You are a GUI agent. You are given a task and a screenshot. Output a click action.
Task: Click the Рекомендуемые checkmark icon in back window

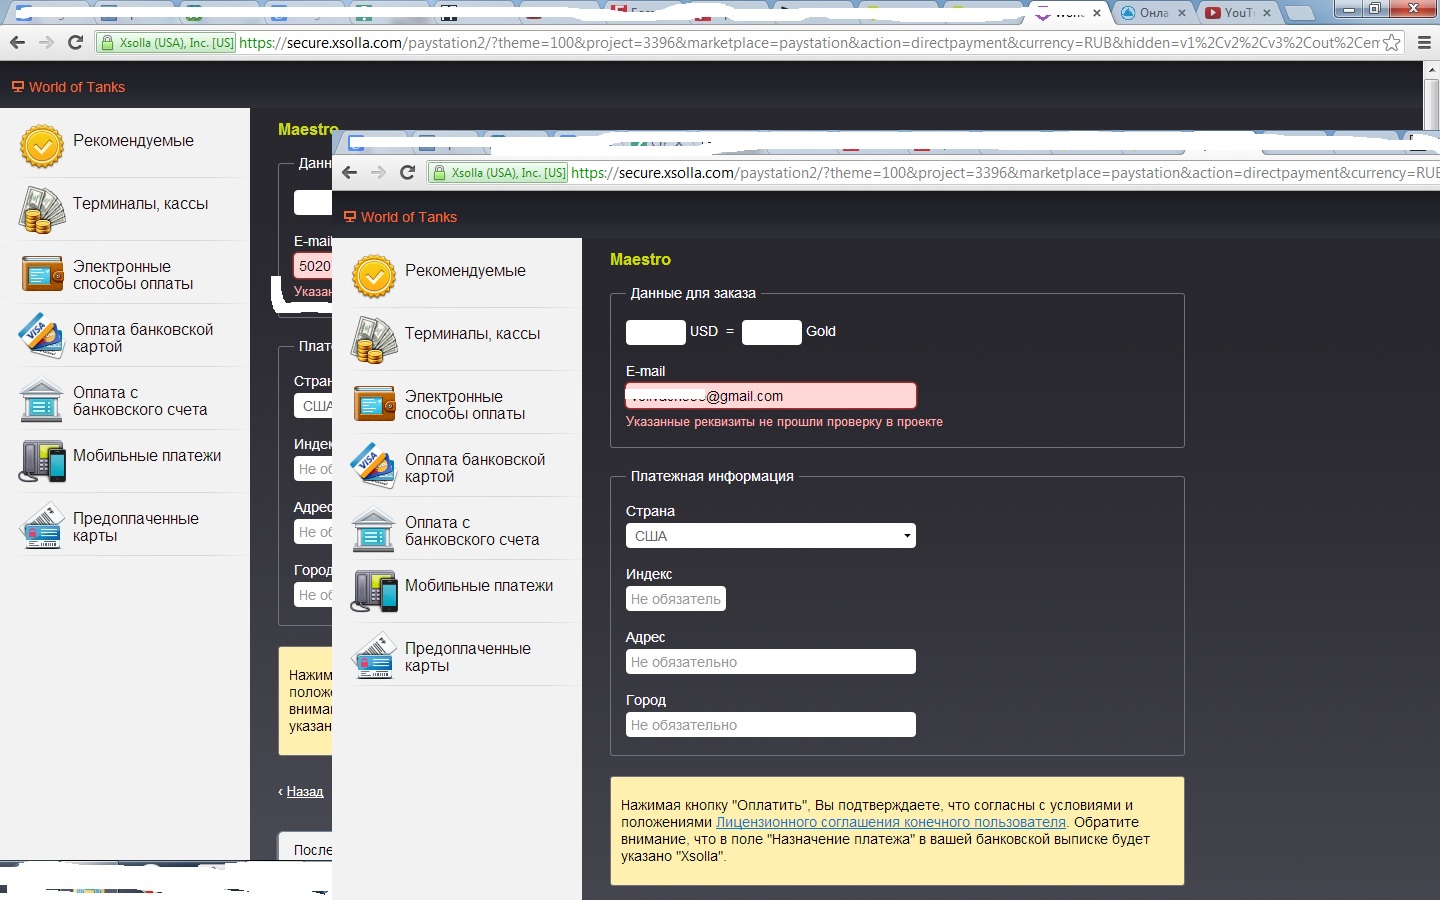[42, 147]
